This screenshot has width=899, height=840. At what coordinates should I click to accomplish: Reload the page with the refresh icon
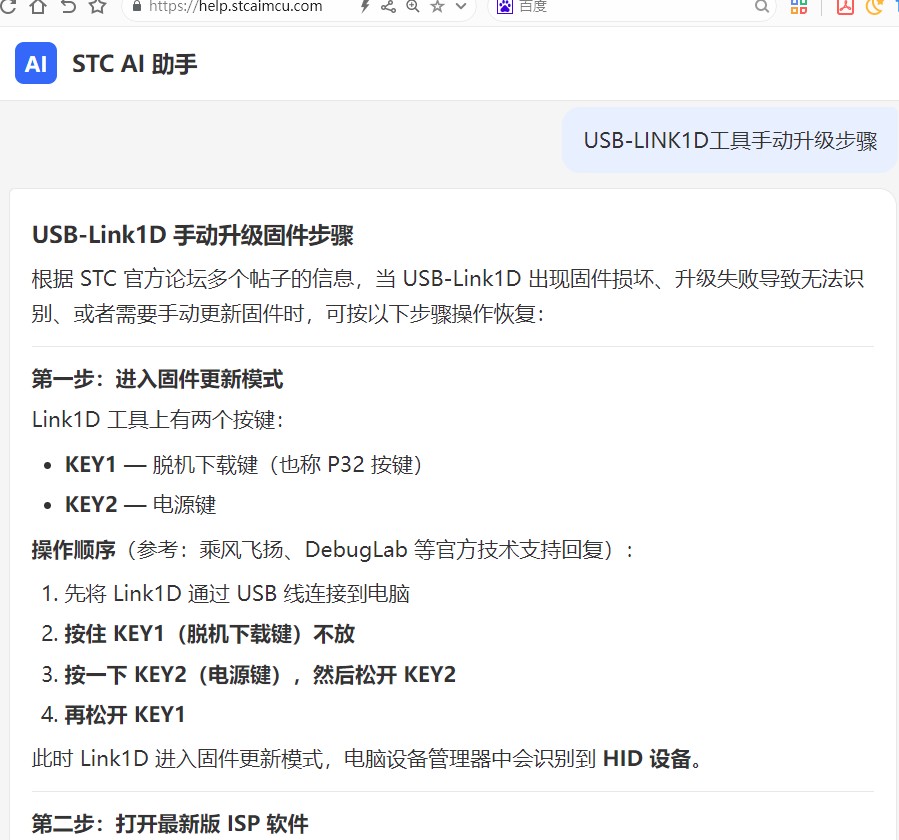pos(7,6)
